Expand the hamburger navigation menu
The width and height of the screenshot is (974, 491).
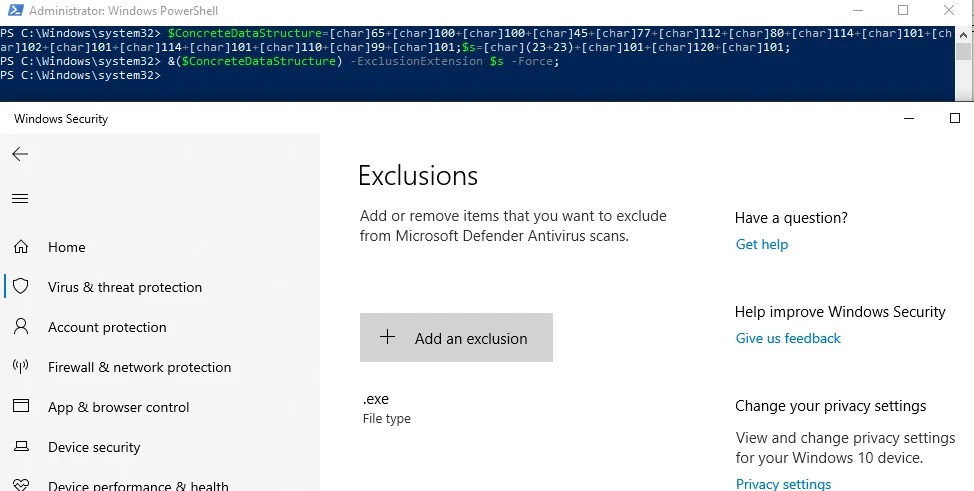20,198
